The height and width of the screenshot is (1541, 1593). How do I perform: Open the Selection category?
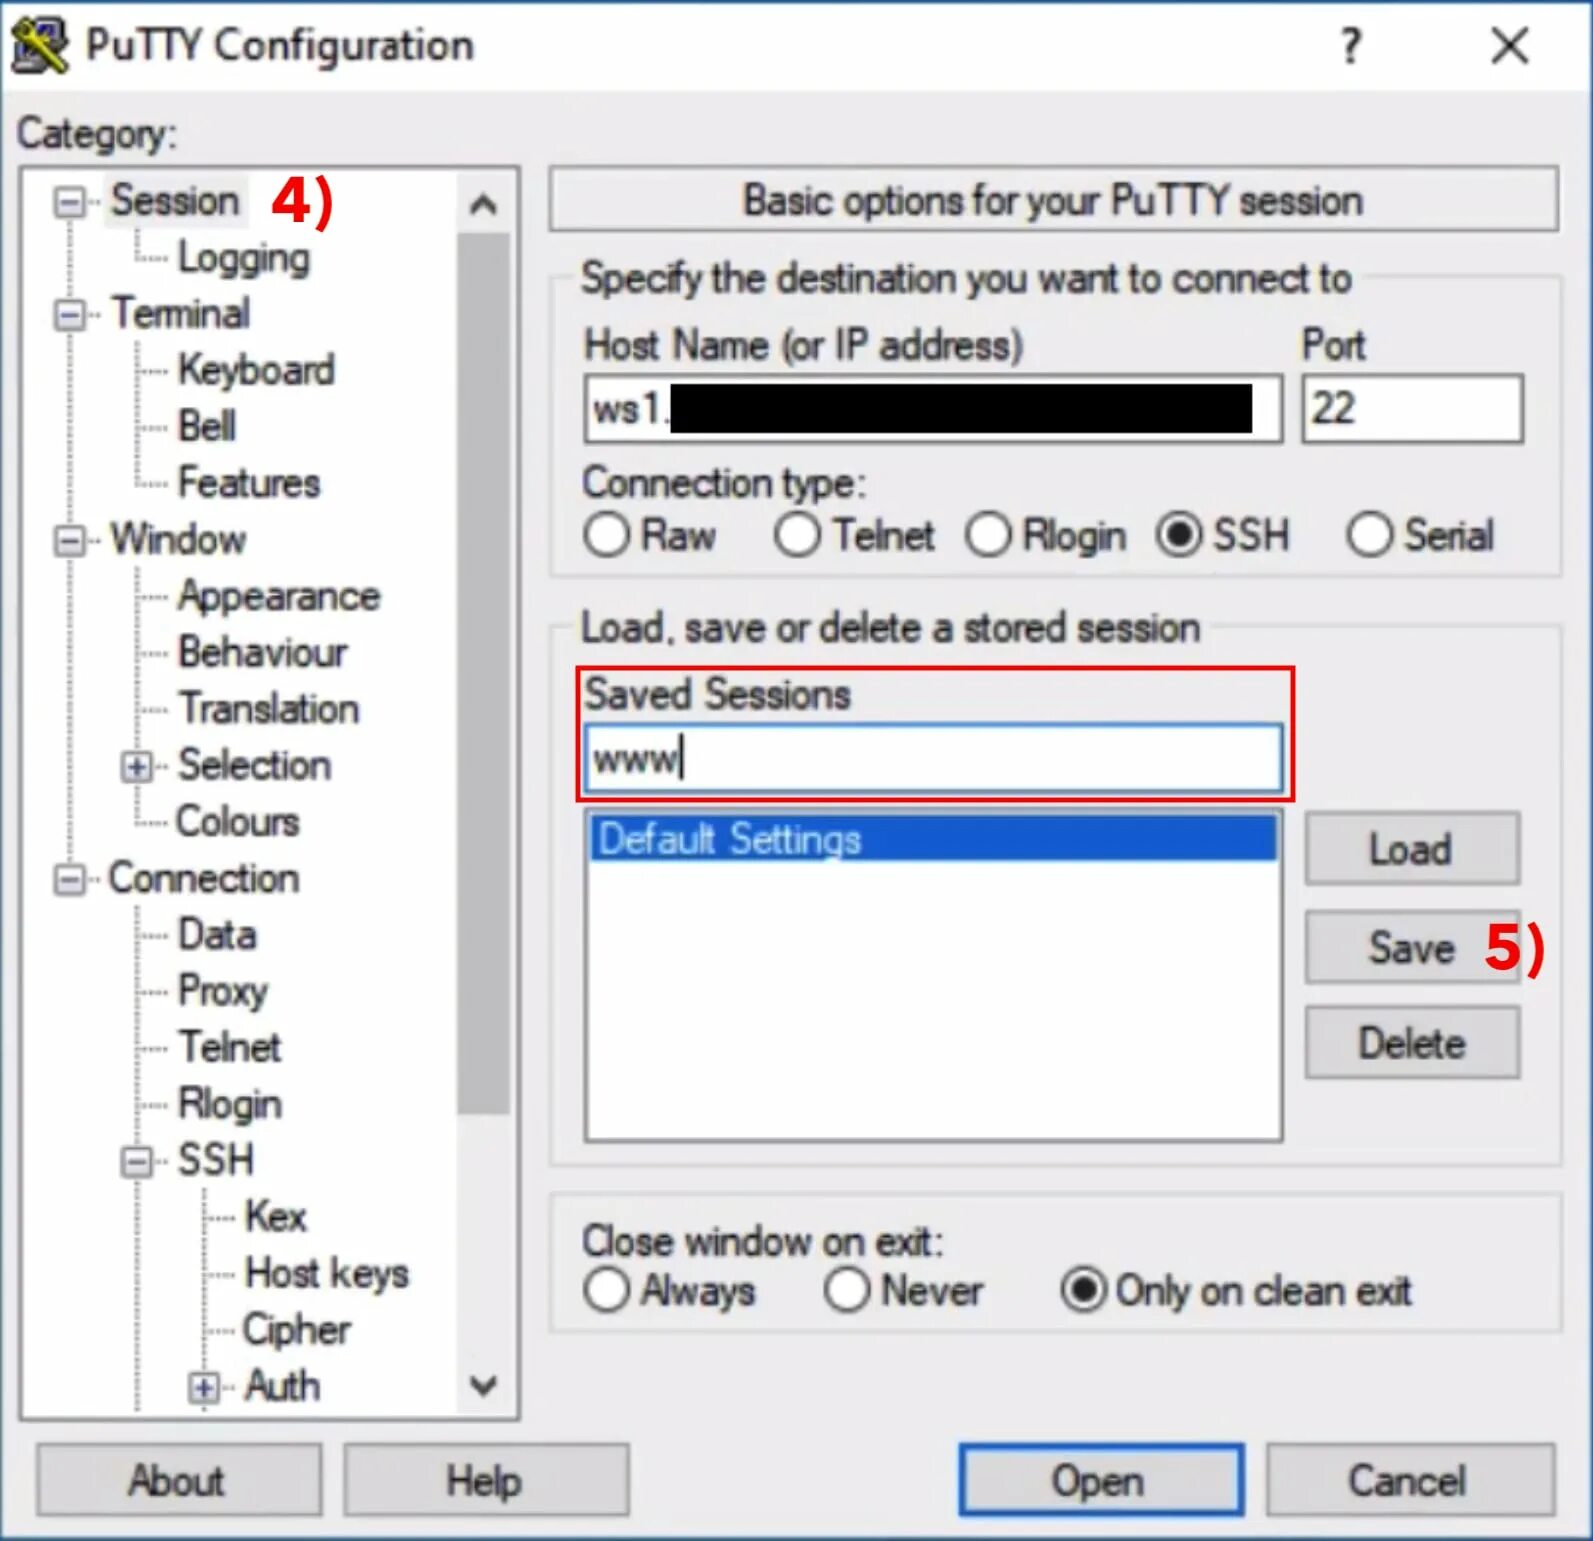254,766
